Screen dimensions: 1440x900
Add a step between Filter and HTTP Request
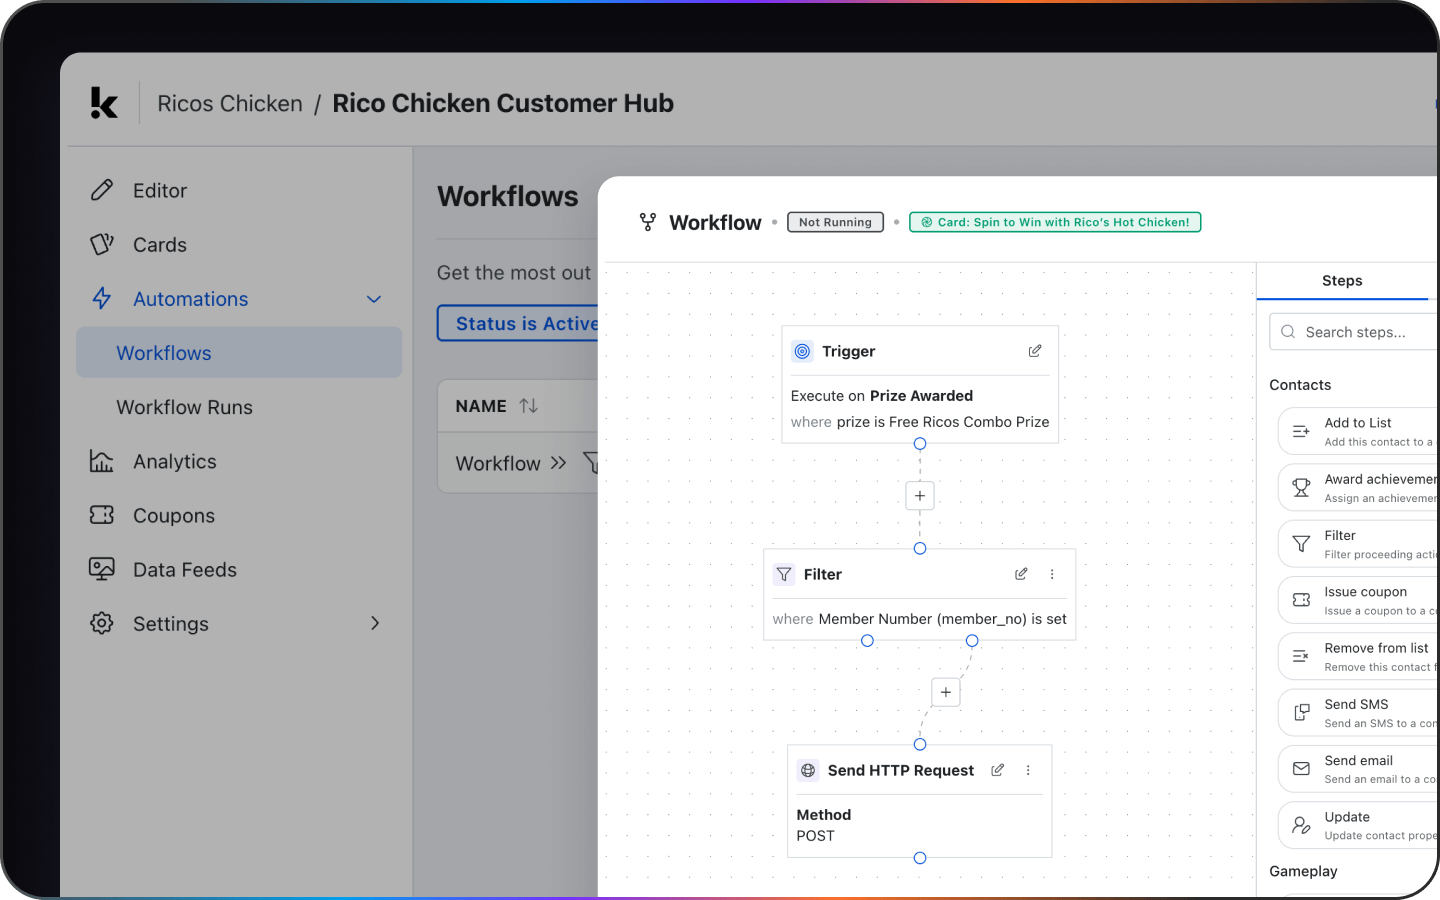point(946,692)
